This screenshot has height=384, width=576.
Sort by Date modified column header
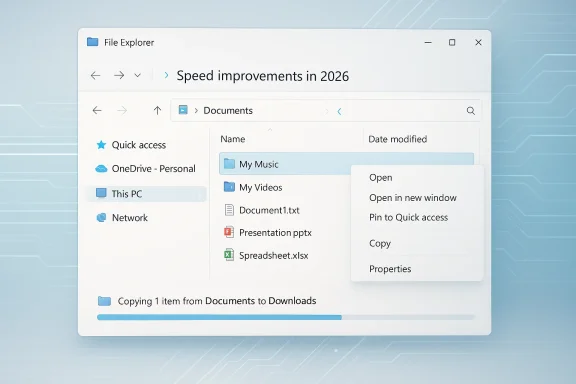[397, 139]
